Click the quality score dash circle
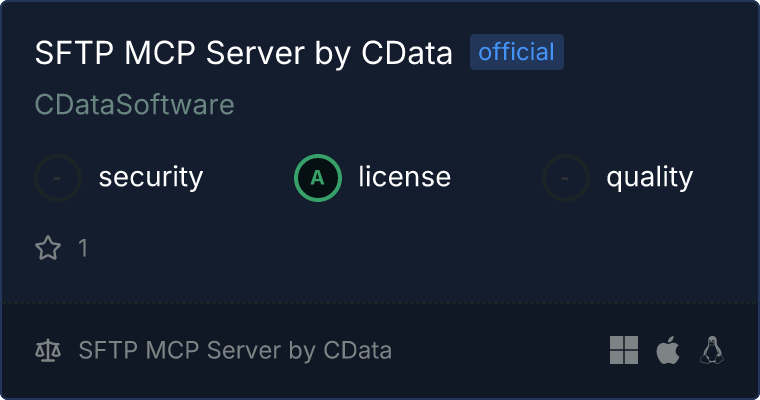This screenshot has width=760, height=400. point(566,178)
